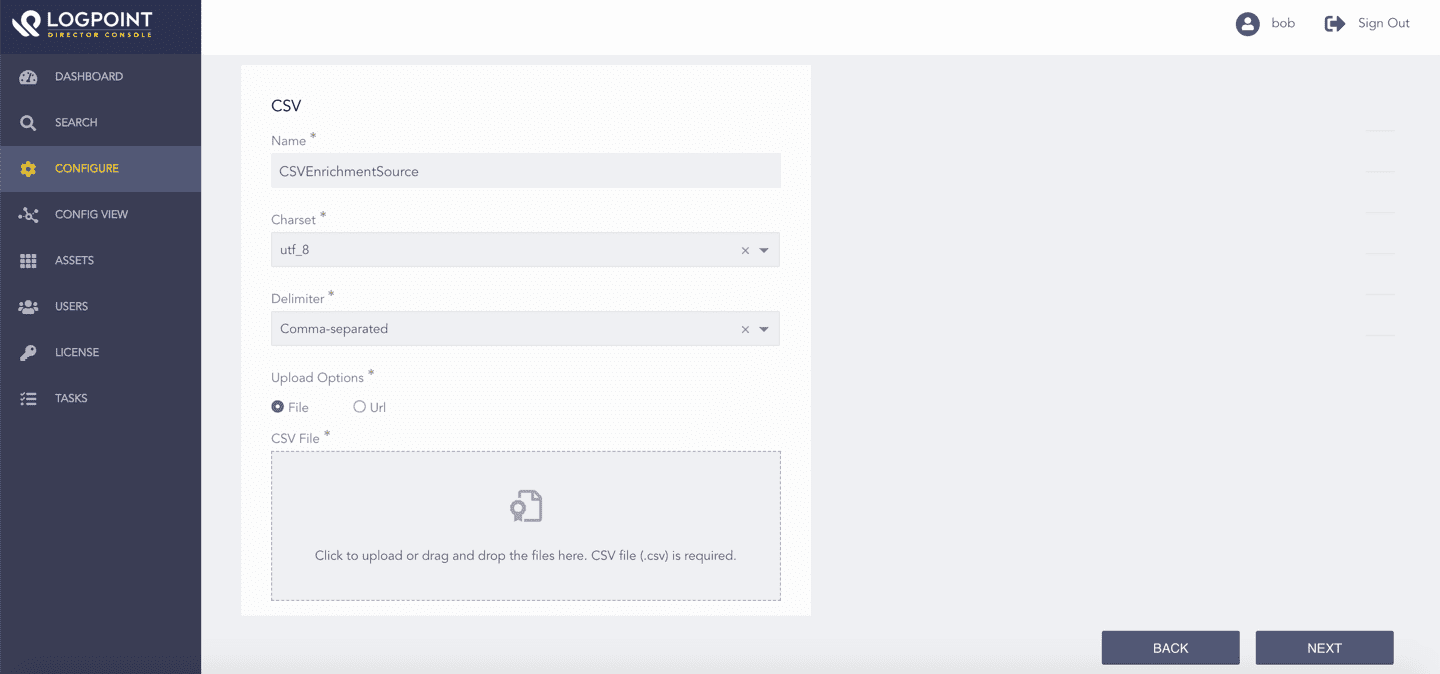The image size is (1440, 674).
Task: Click the Name input field
Action: 525,171
